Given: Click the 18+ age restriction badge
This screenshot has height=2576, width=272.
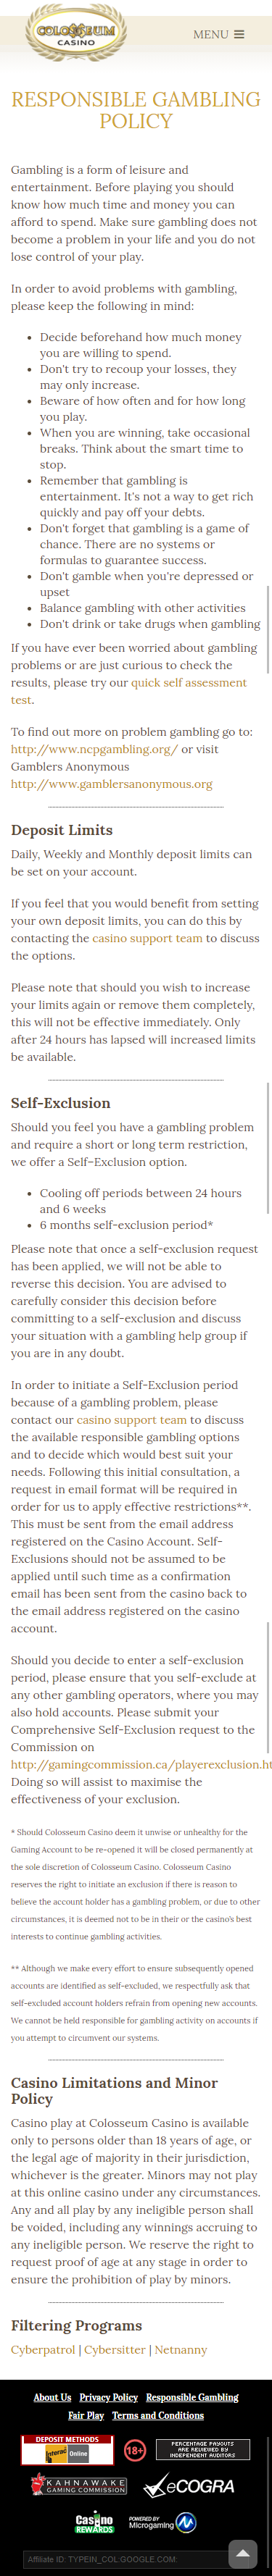Looking at the screenshot, I should tap(135, 2449).
